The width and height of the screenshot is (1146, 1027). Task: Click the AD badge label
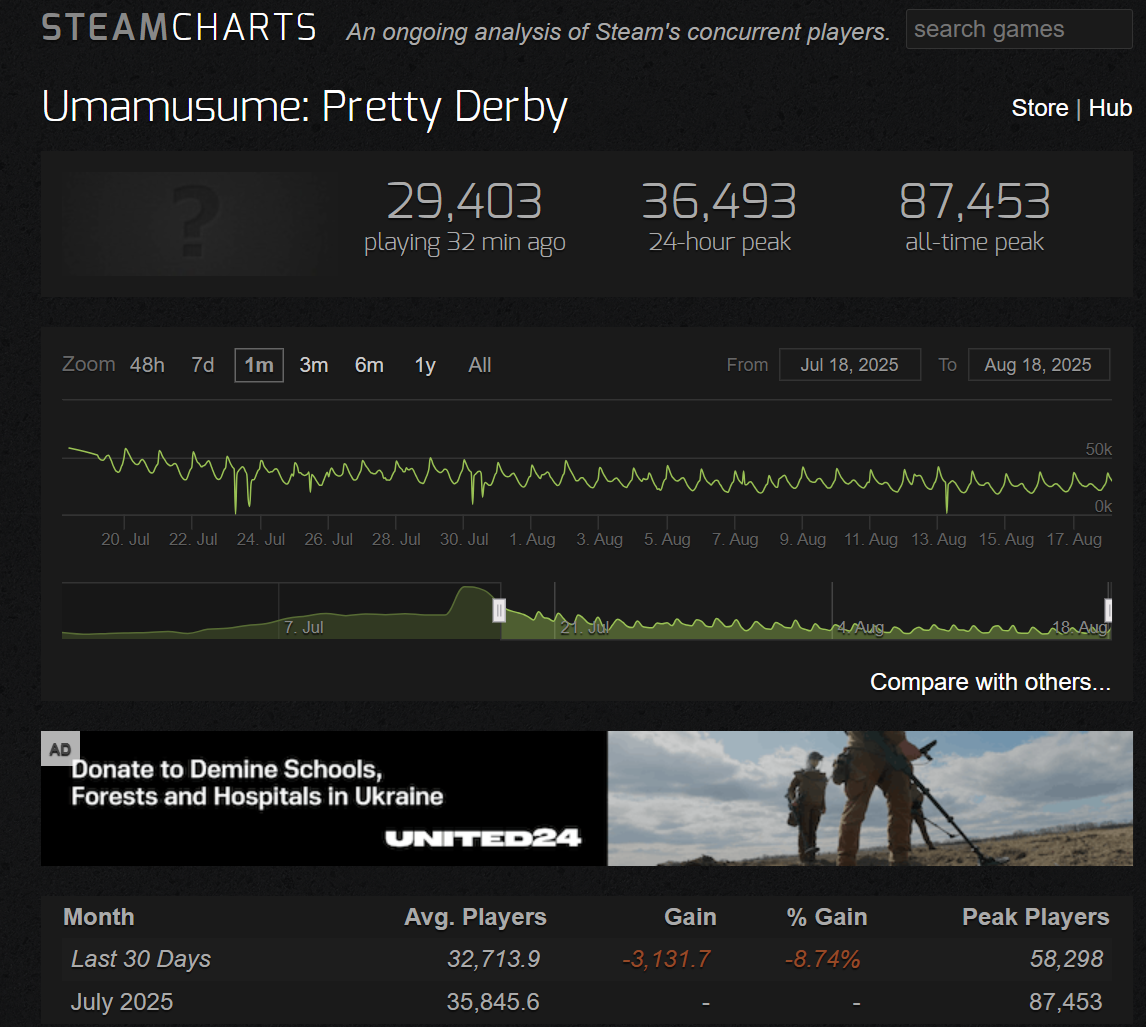coord(60,749)
